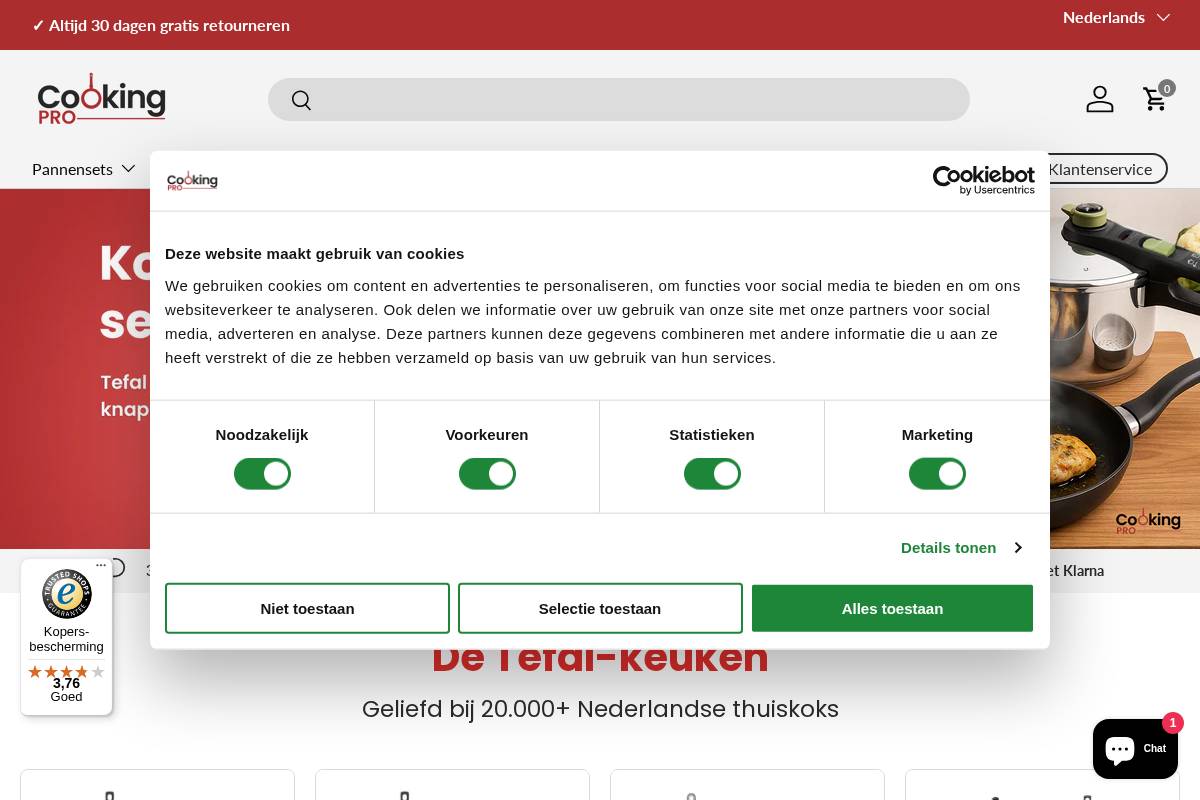Click the Cooking Pro logo
The width and height of the screenshot is (1200, 800).
[101, 98]
